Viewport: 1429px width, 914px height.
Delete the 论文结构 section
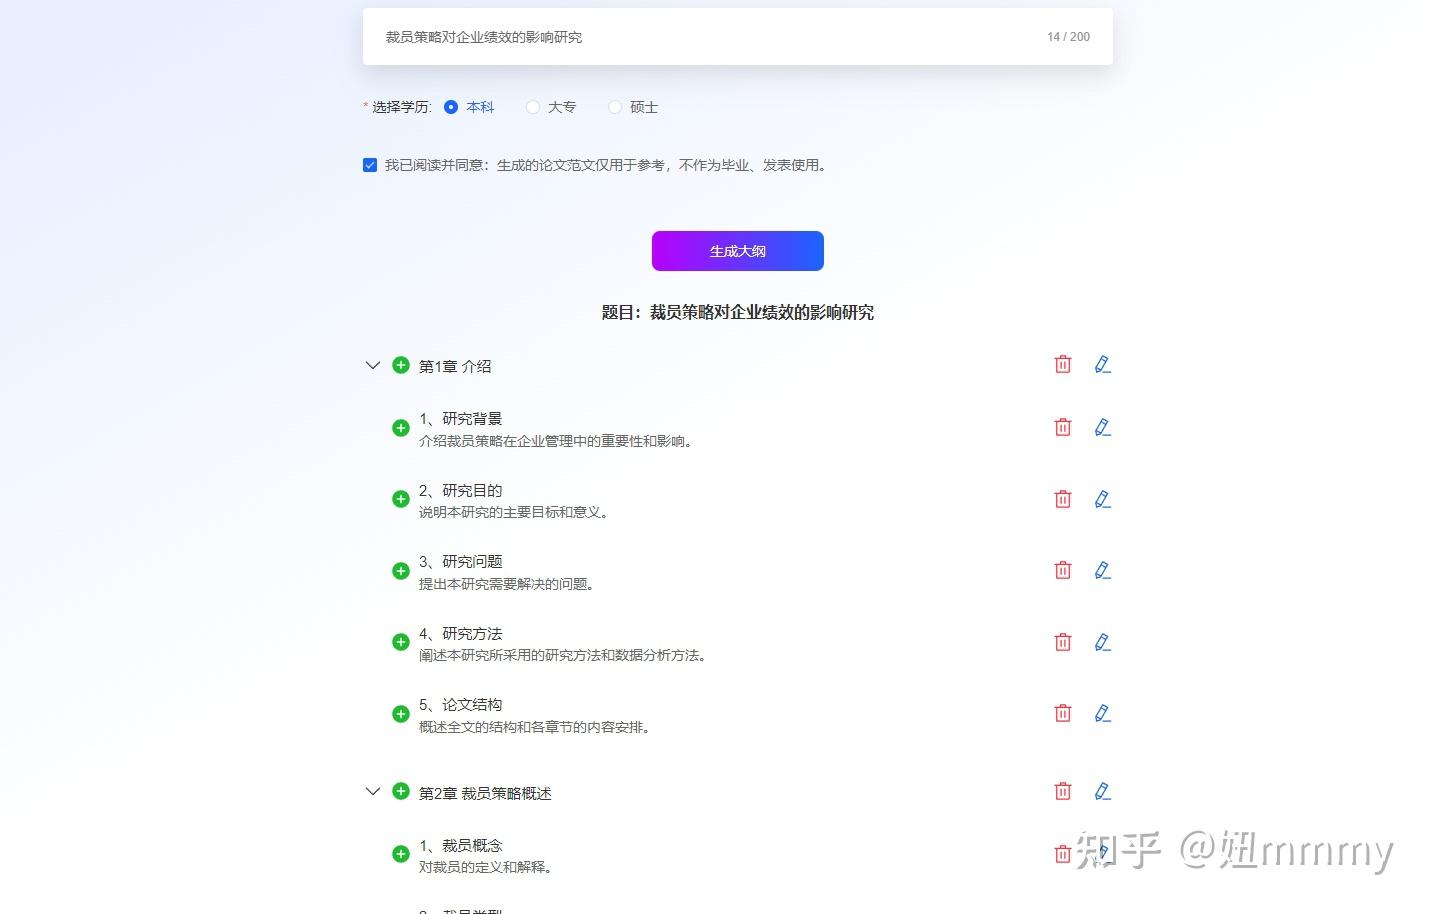1063,713
